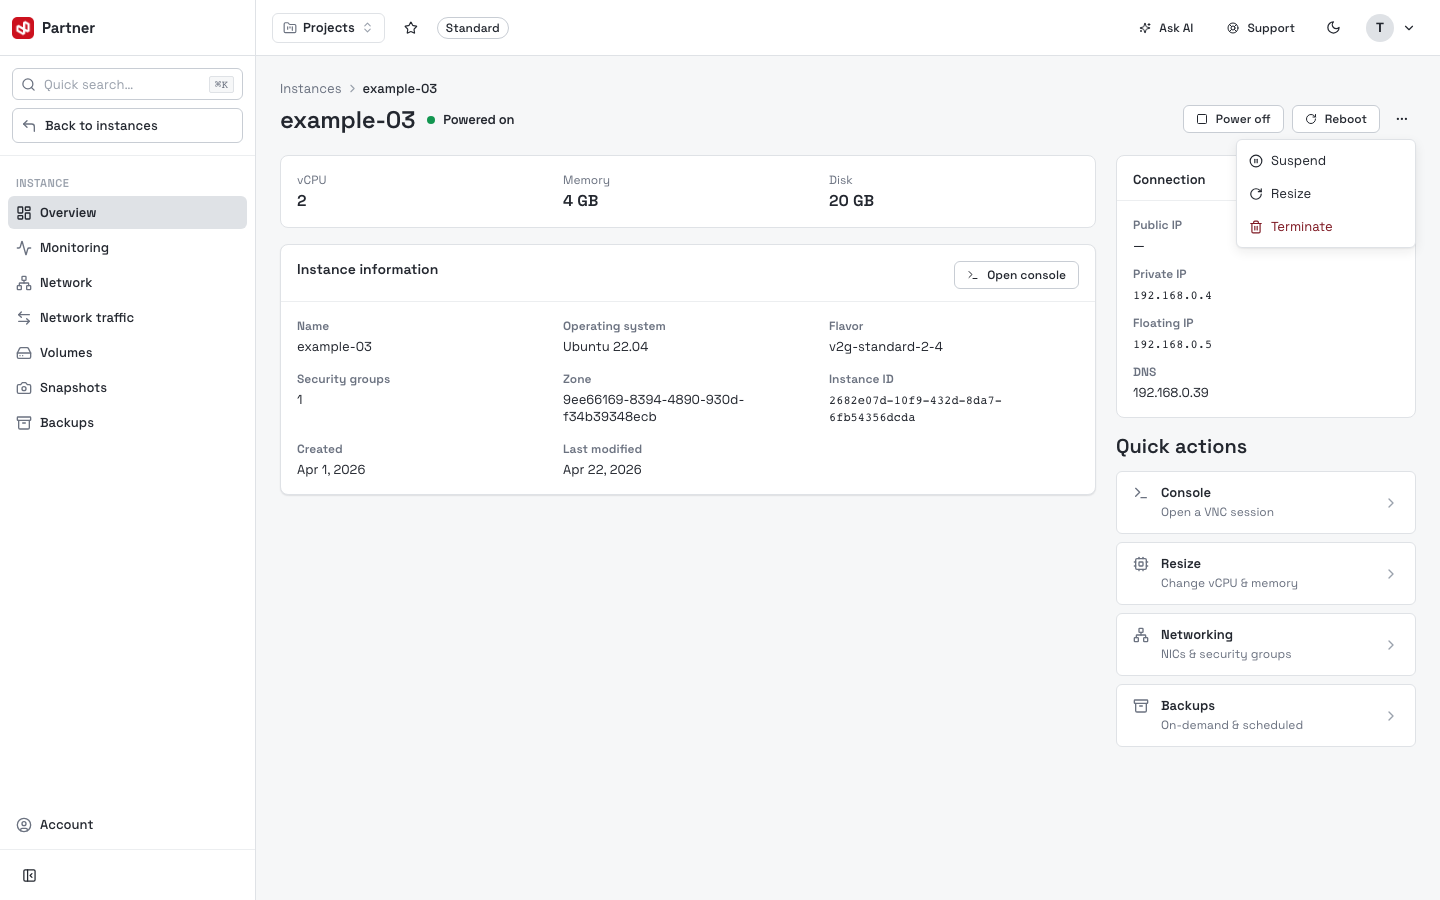Choose Terminate from the actions menu
1440x900 pixels.
1326,227
